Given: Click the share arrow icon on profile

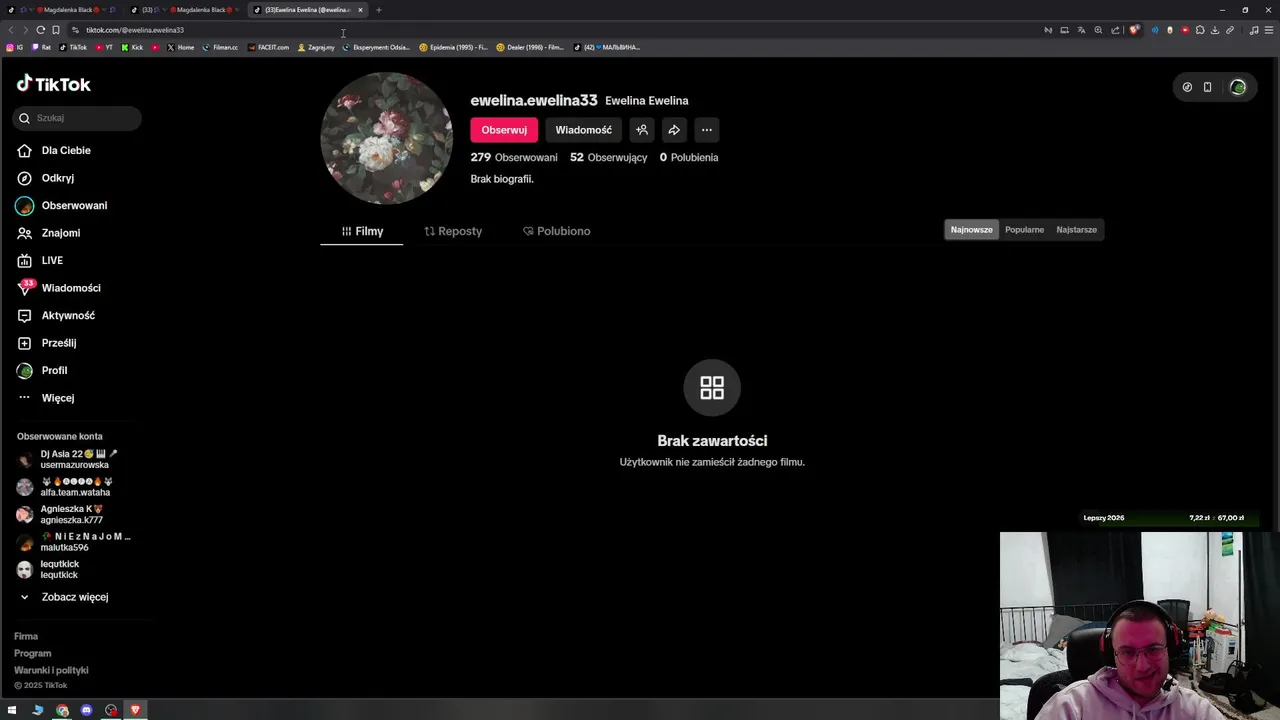Looking at the screenshot, I should point(674,130).
